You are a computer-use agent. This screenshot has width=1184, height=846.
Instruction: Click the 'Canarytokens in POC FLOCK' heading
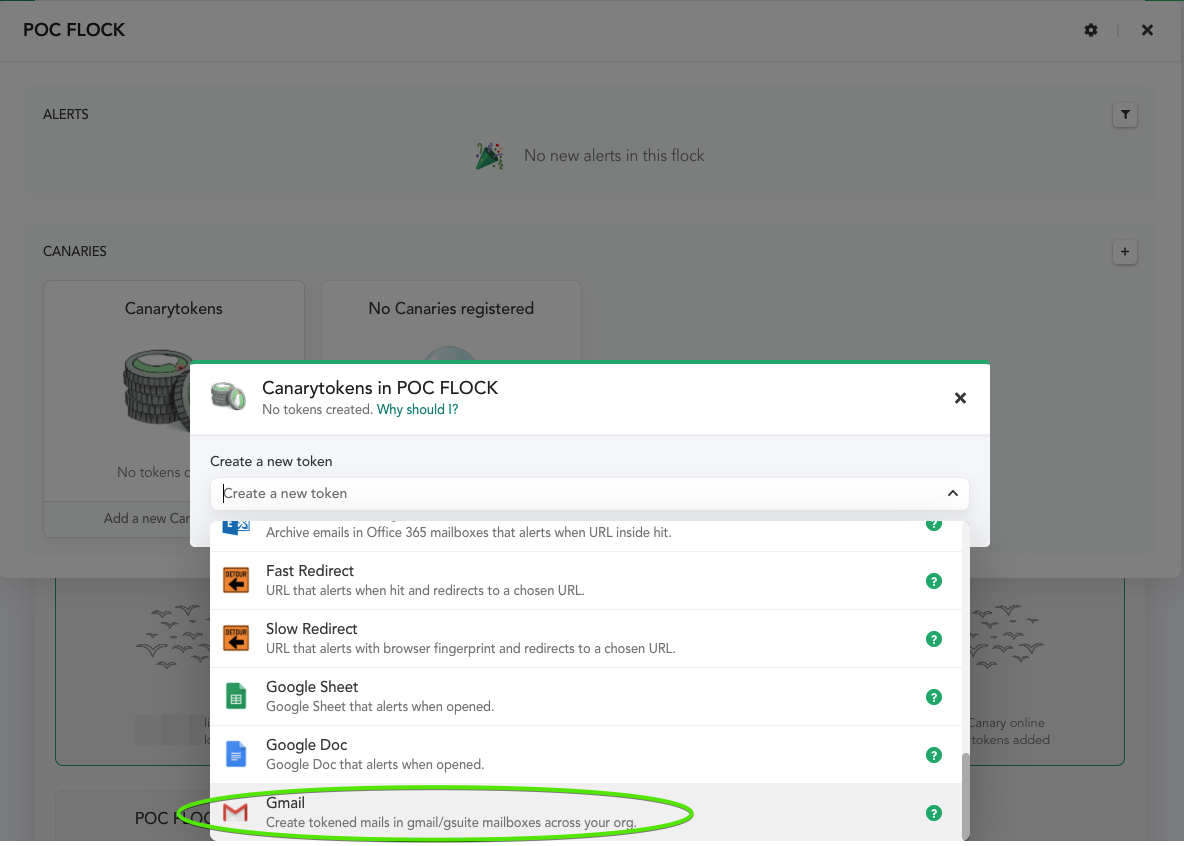[x=380, y=388]
